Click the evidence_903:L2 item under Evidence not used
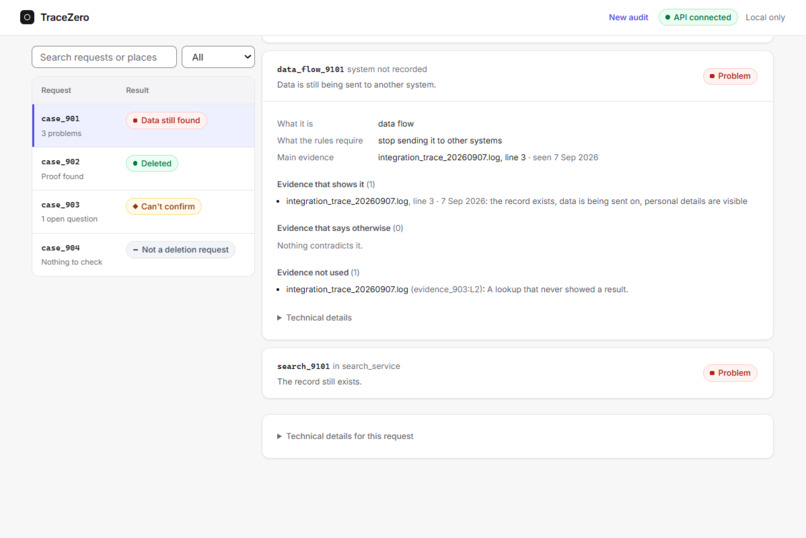 coord(457,289)
